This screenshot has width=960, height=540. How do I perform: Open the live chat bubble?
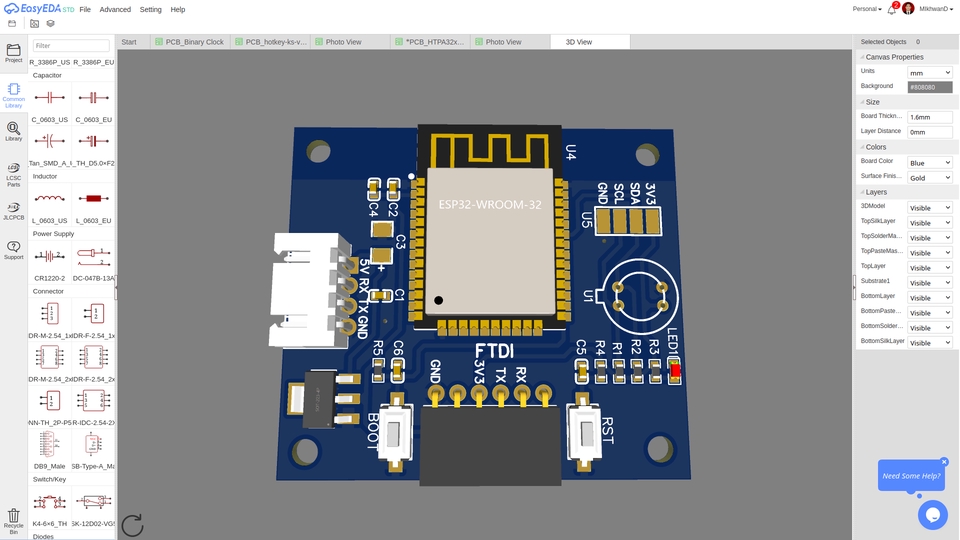coord(932,515)
